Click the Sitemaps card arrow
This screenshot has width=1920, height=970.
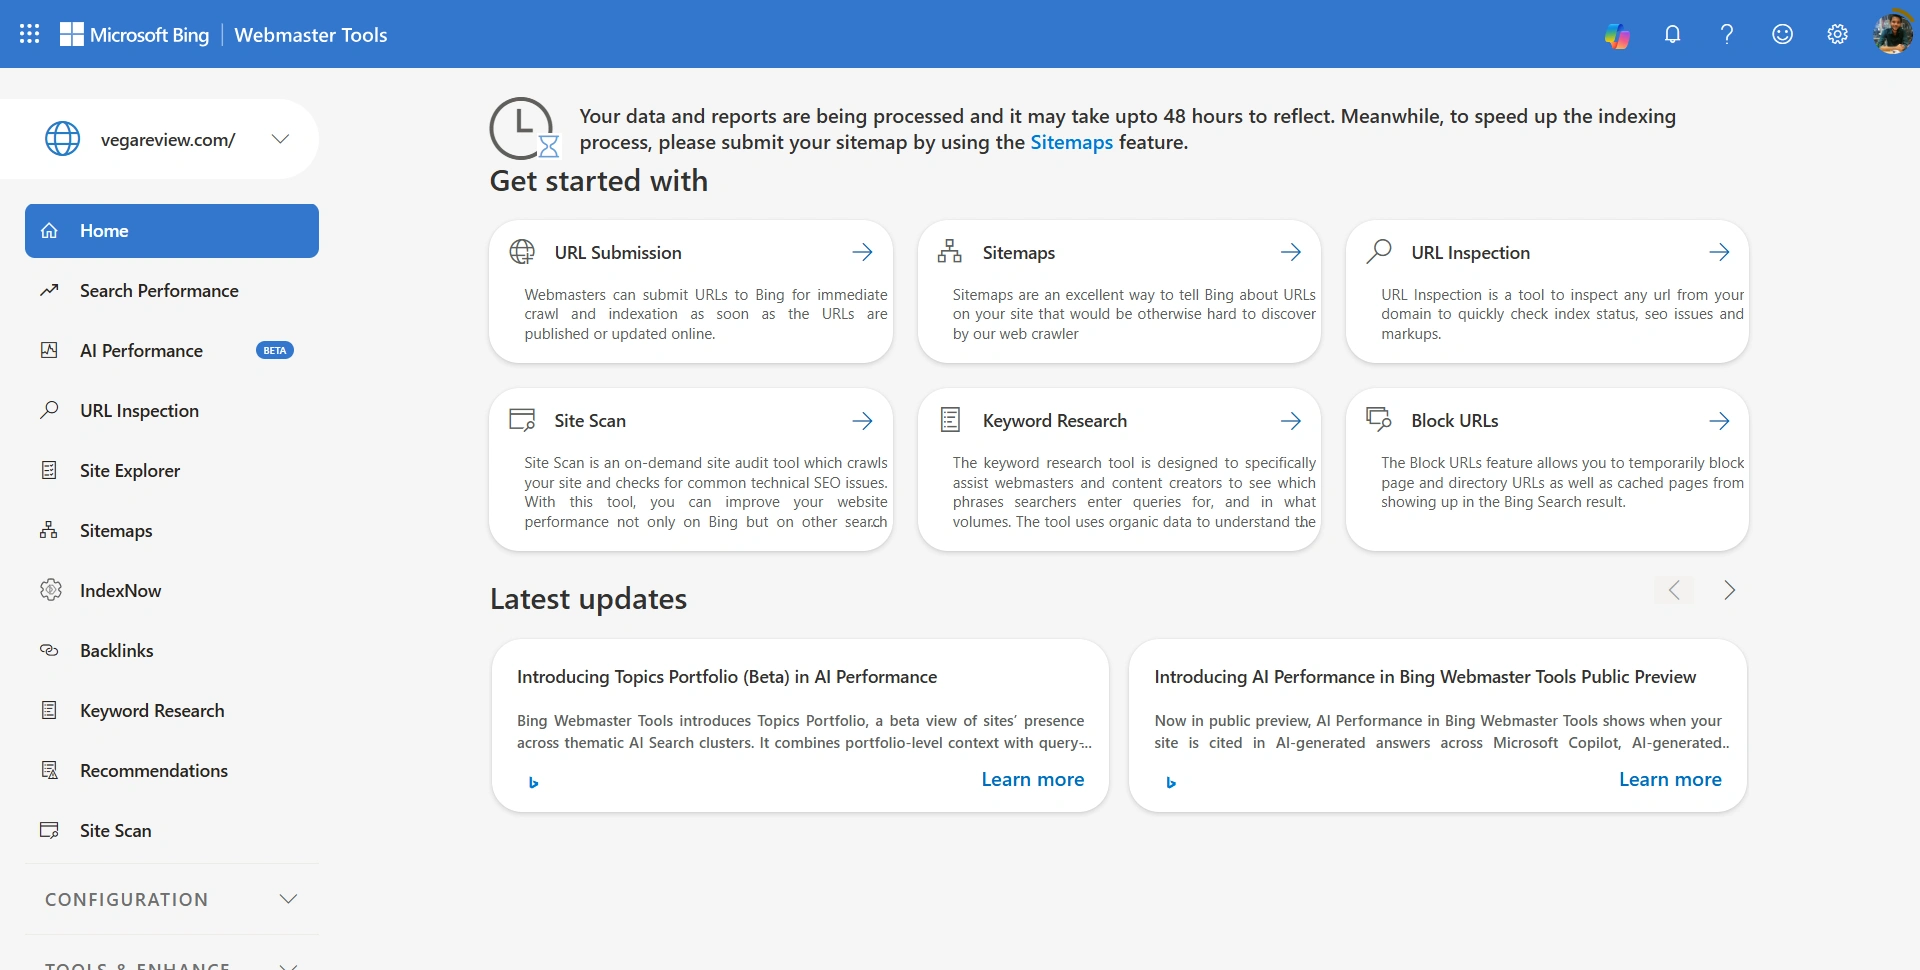(1291, 252)
